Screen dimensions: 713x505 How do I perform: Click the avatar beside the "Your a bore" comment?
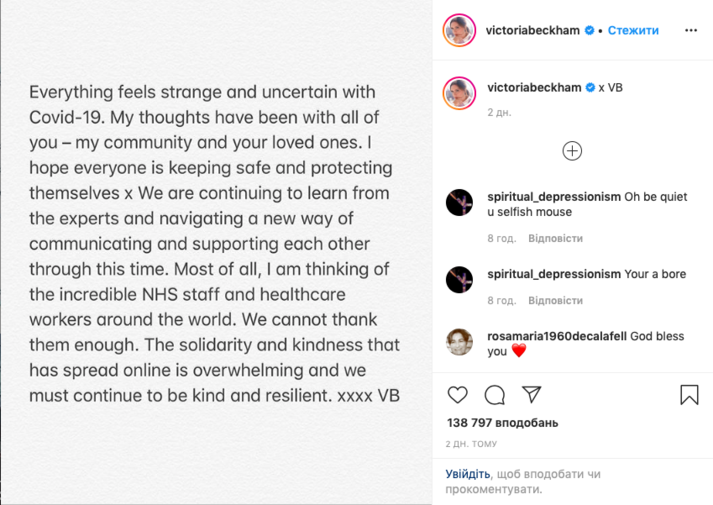459,279
